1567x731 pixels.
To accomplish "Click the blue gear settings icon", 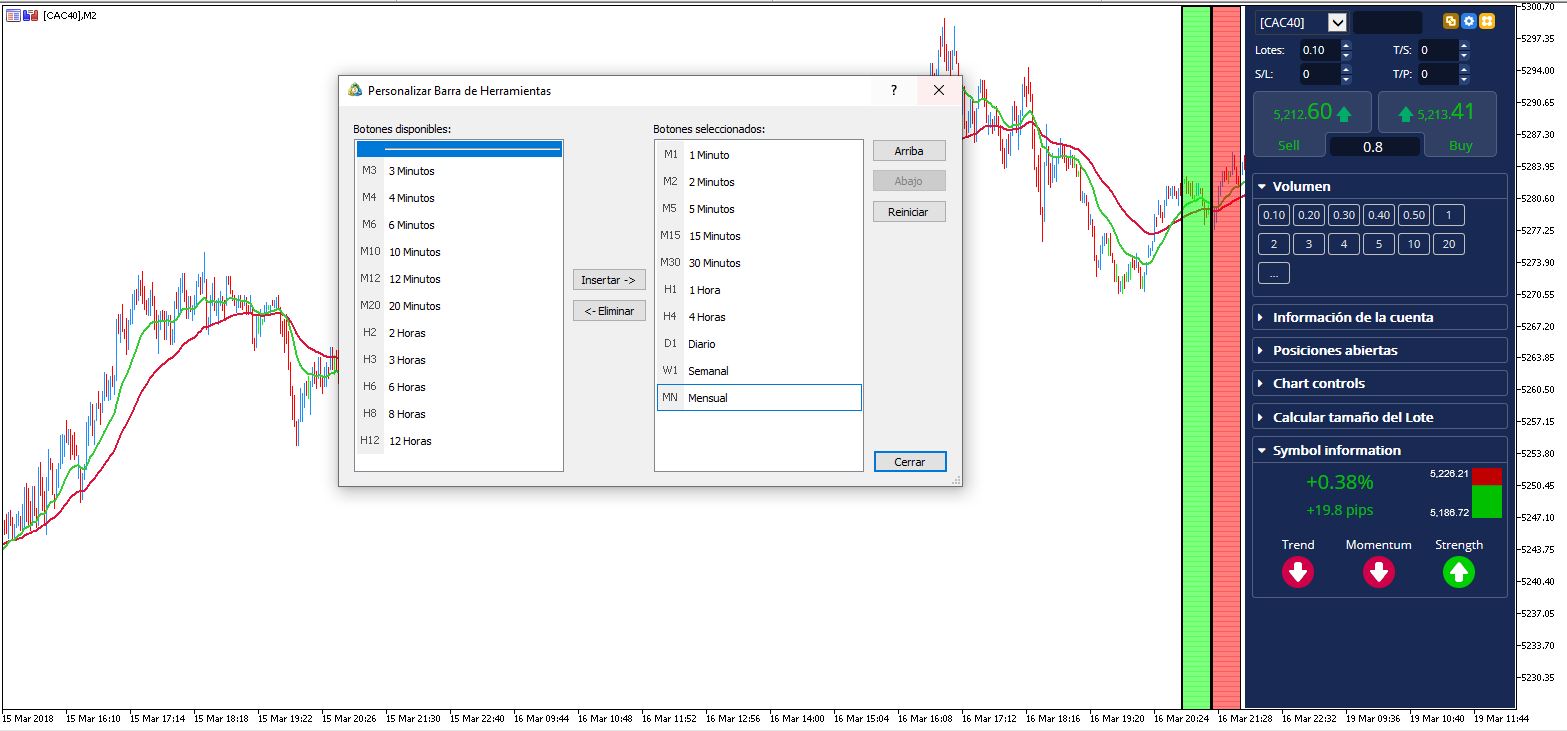I will (1469, 21).
